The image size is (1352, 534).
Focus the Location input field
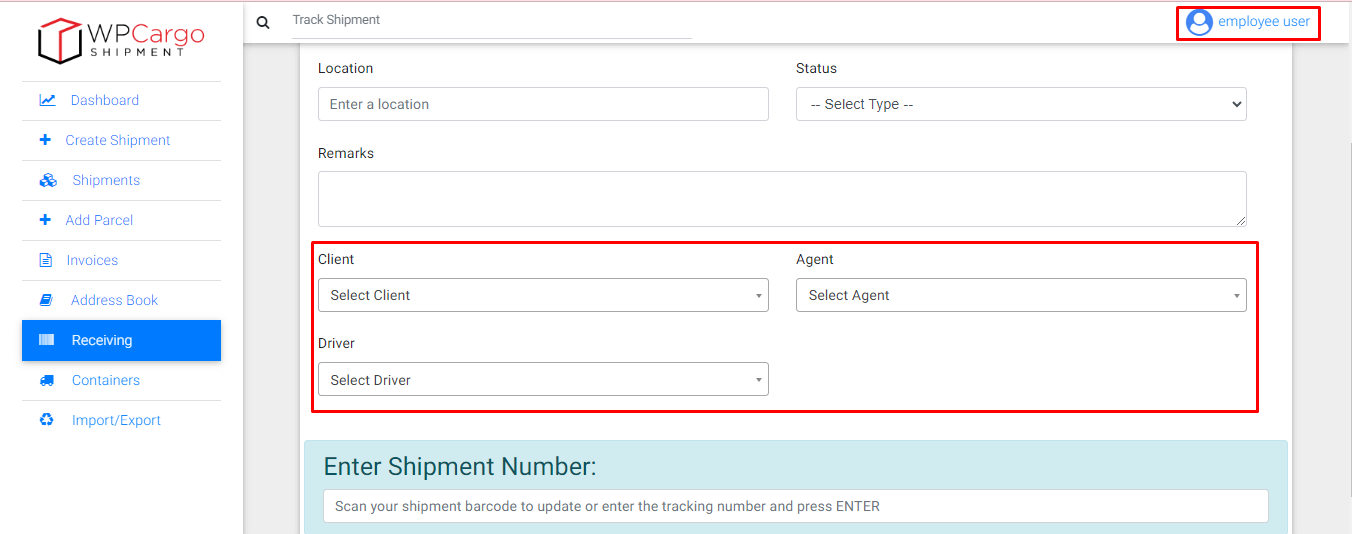click(543, 104)
